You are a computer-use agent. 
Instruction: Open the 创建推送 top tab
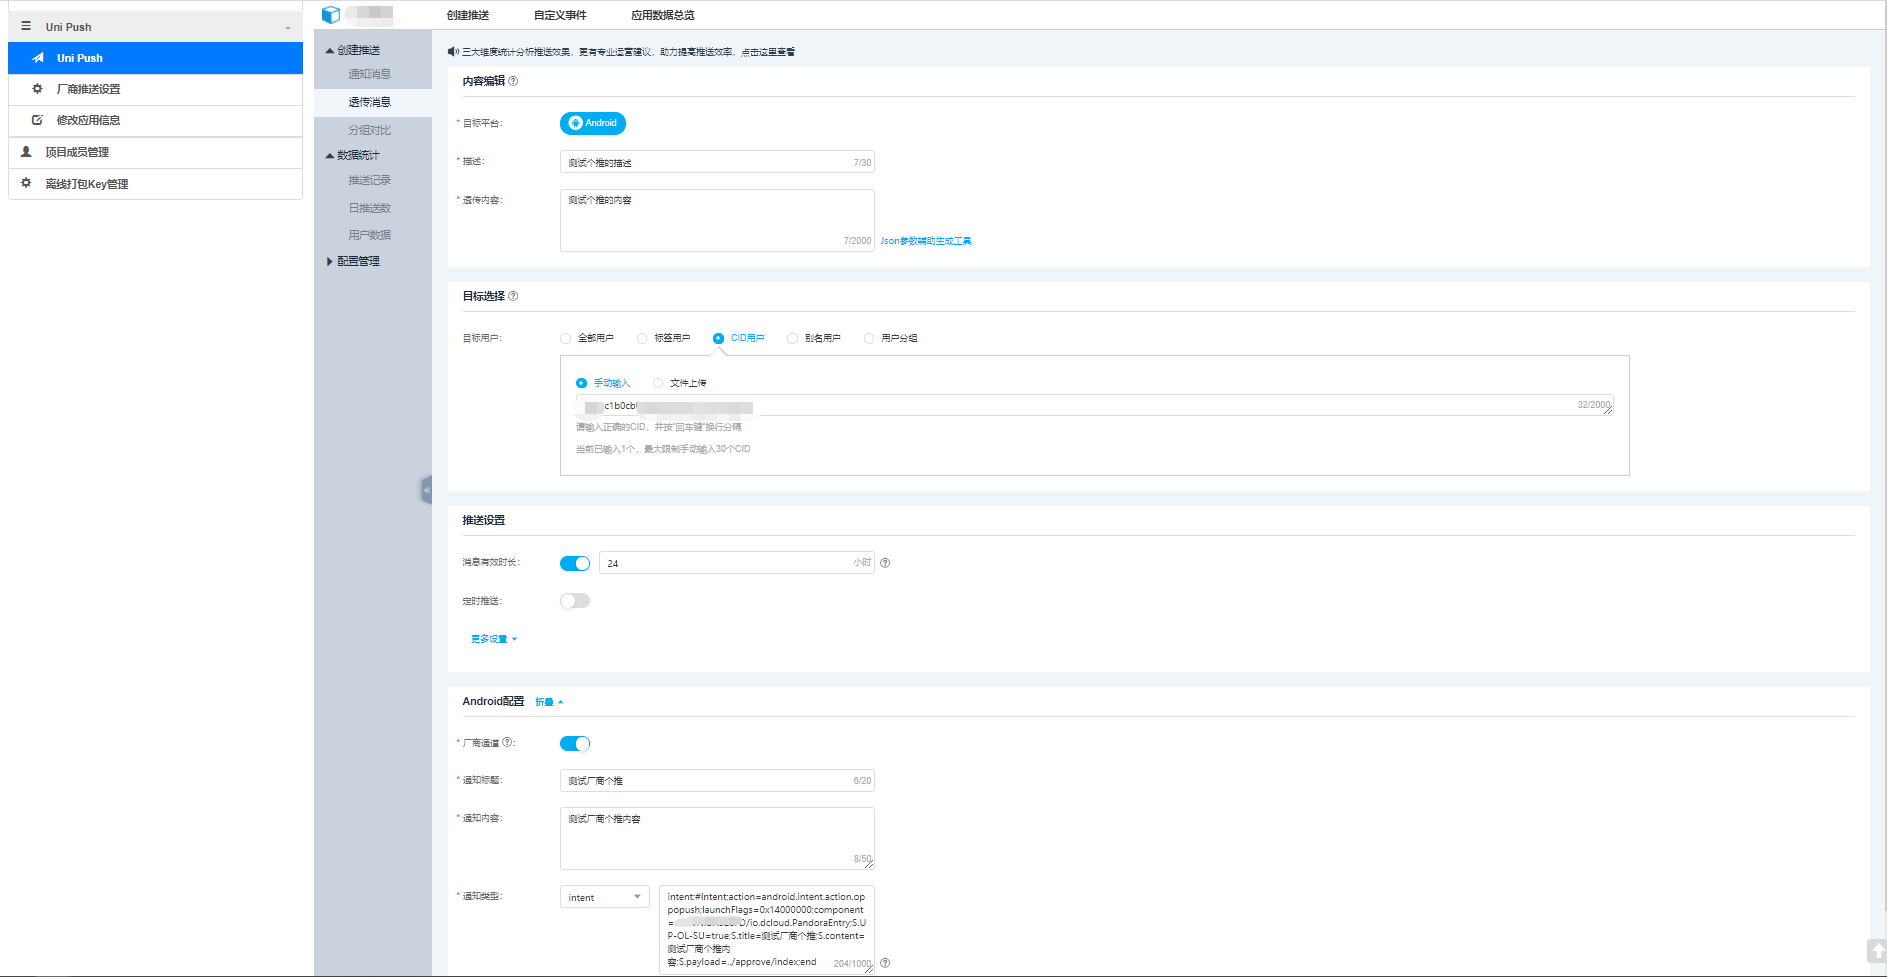[x=468, y=15]
